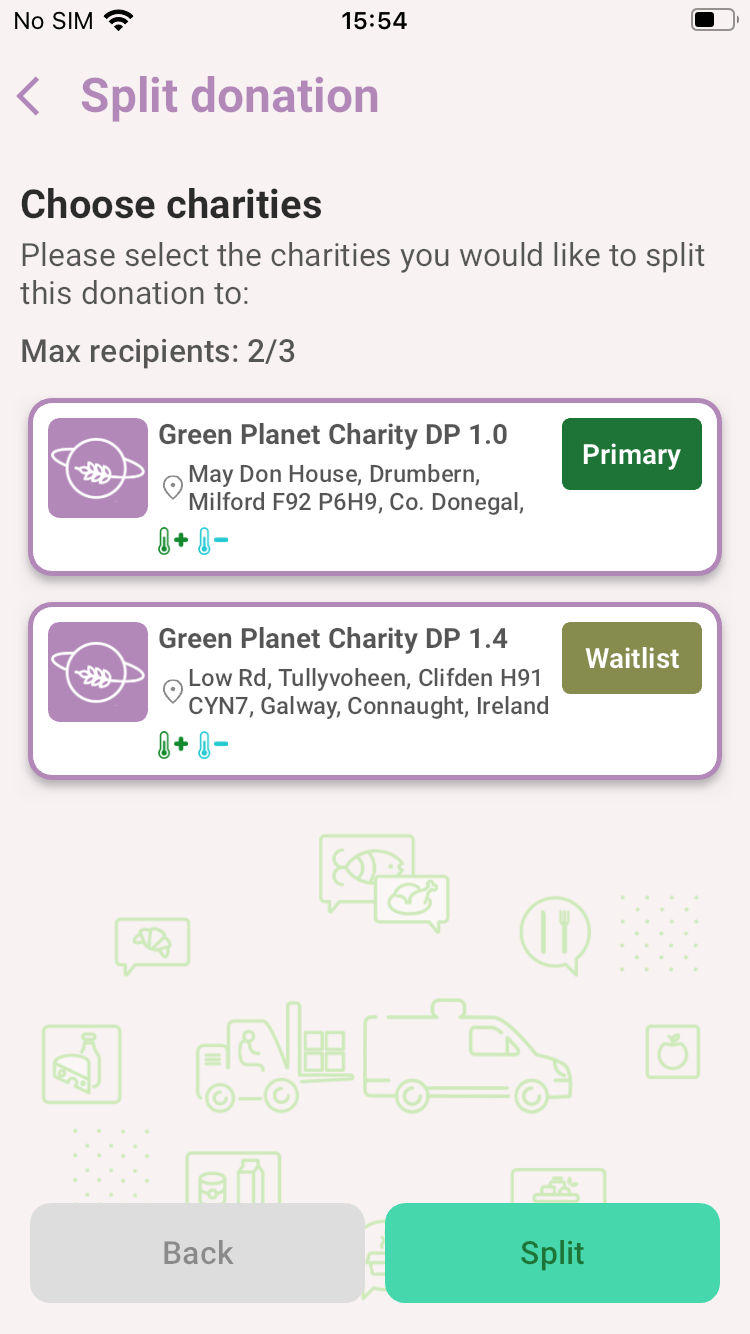Tap the back chevron beside Split donation
The image size is (750, 1334).
(x=29, y=97)
